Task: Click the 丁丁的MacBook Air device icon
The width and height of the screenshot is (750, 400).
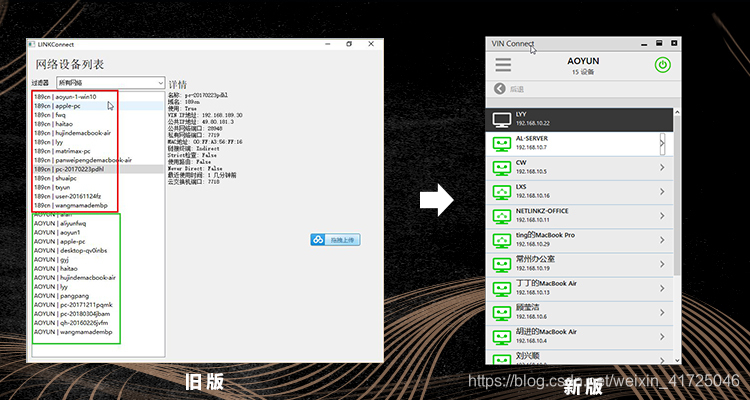Action: coord(502,289)
